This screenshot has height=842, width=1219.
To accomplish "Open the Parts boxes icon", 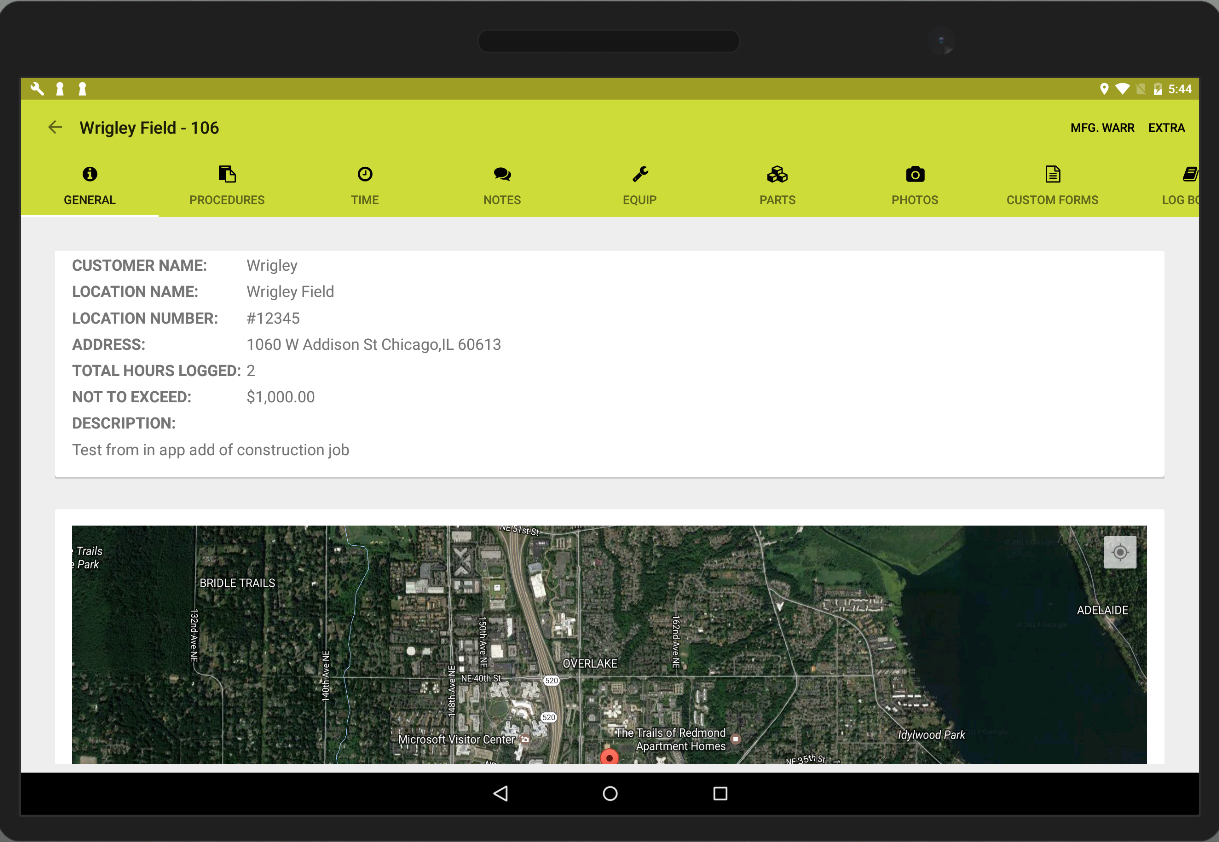I will (x=777, y=174).
